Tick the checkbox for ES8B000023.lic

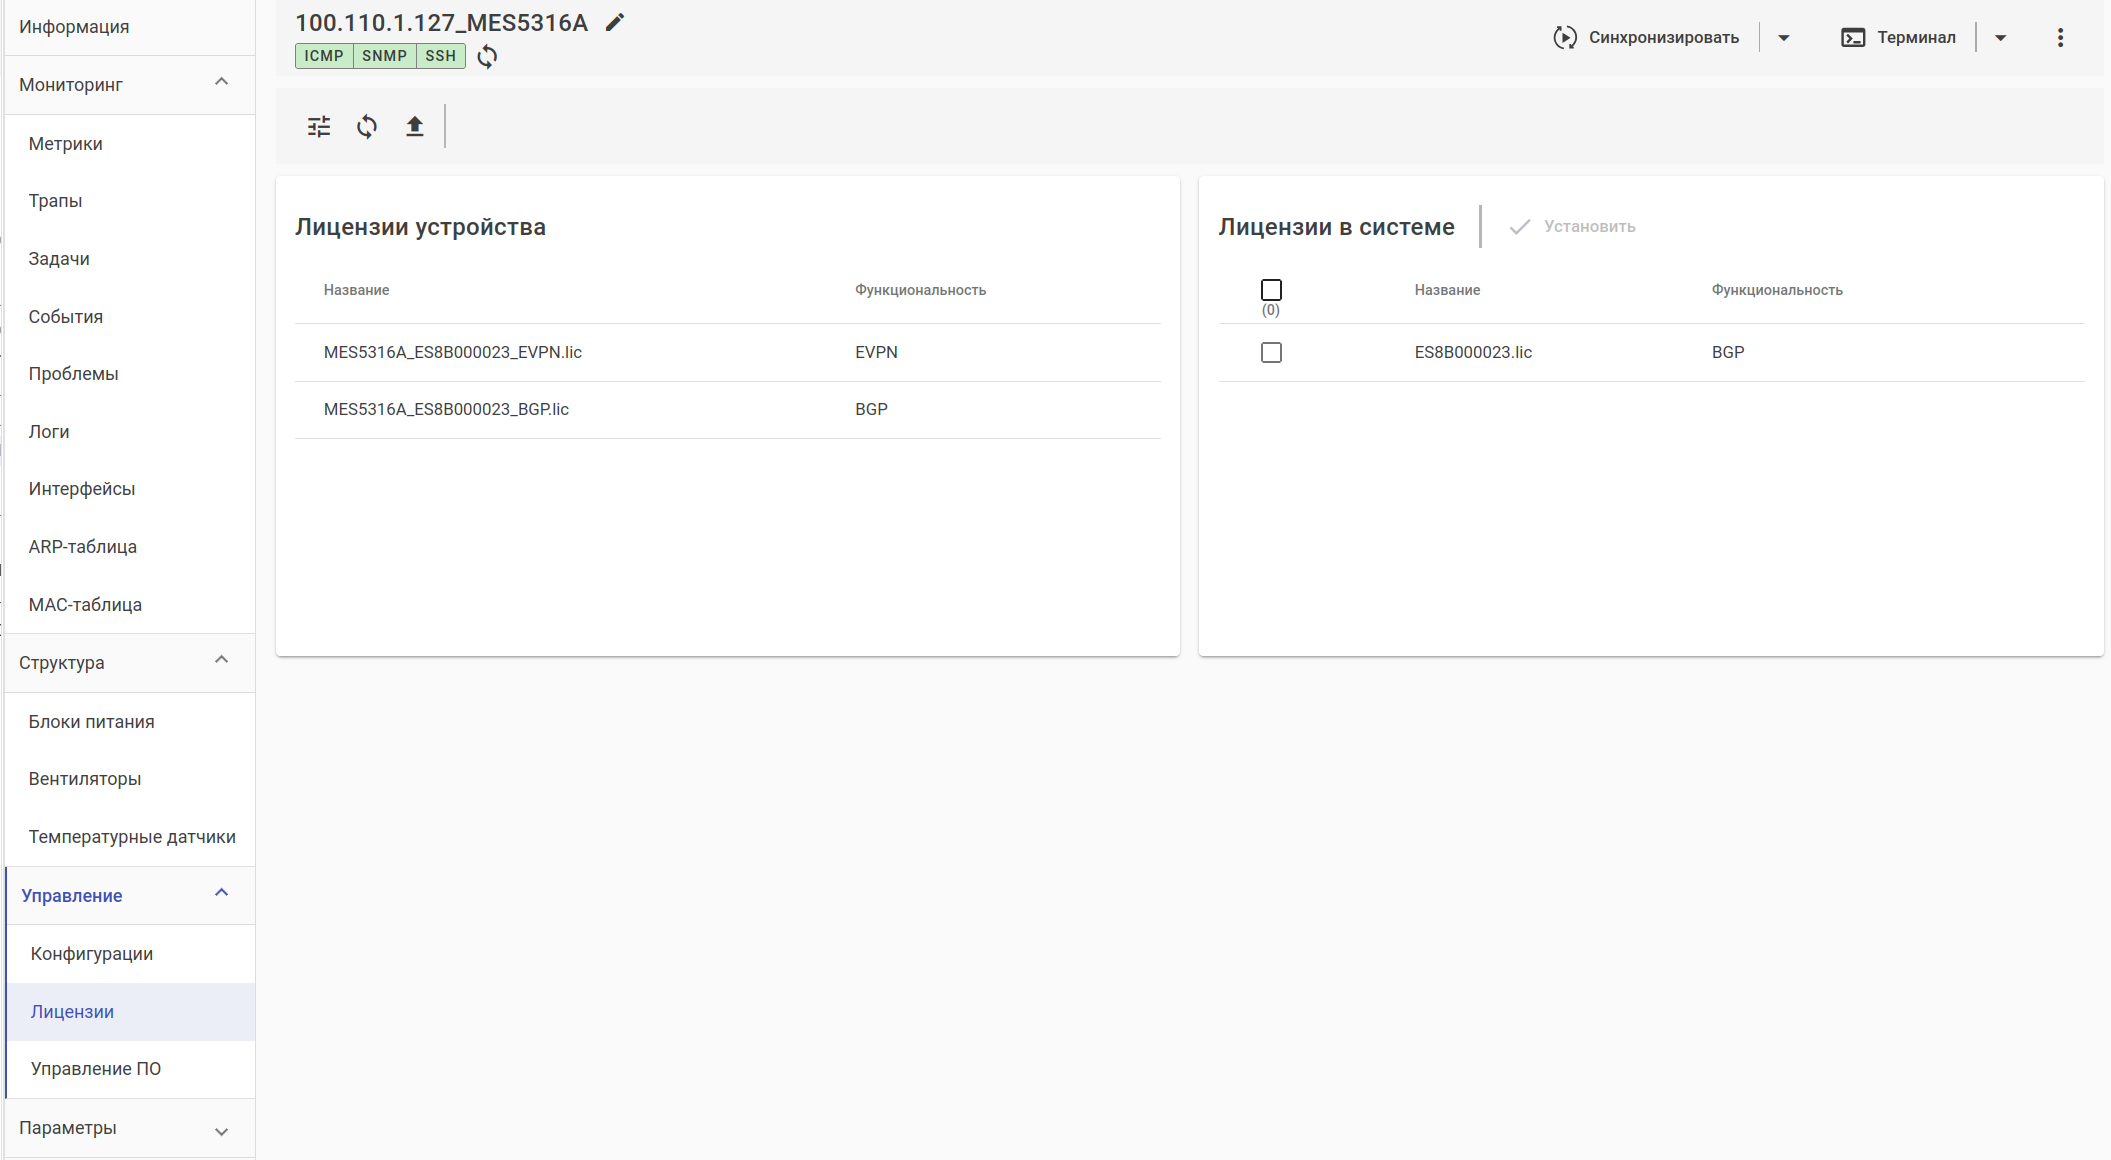1271,353
